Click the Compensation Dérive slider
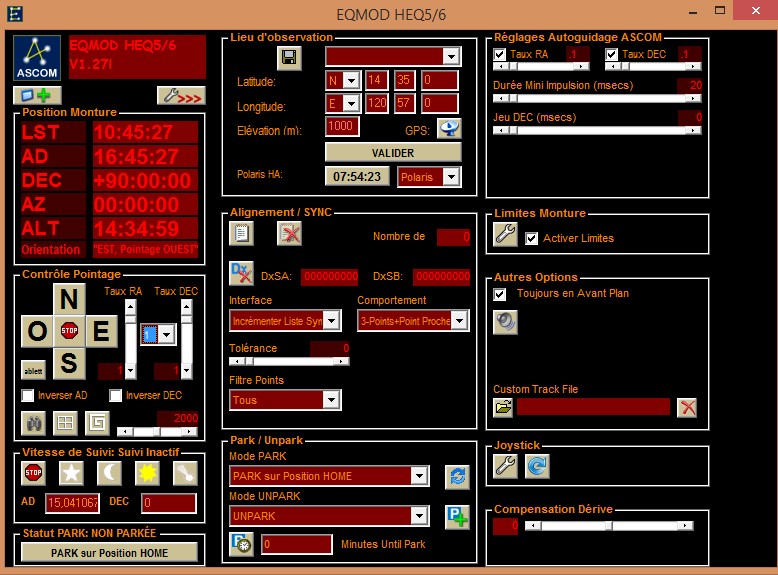Viewport: 778px width, 575px height. point(609,525)
